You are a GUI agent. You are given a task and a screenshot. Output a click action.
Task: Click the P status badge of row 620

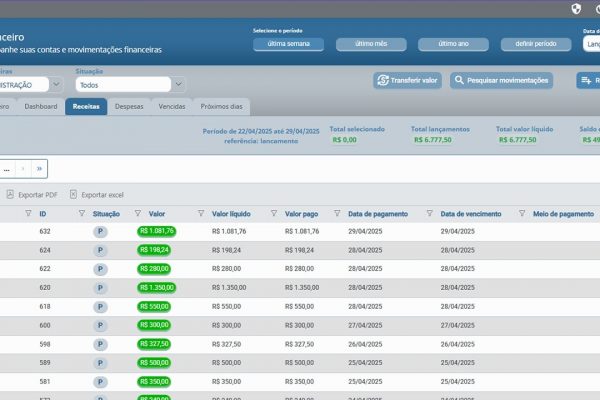click(x=100, y=287)
